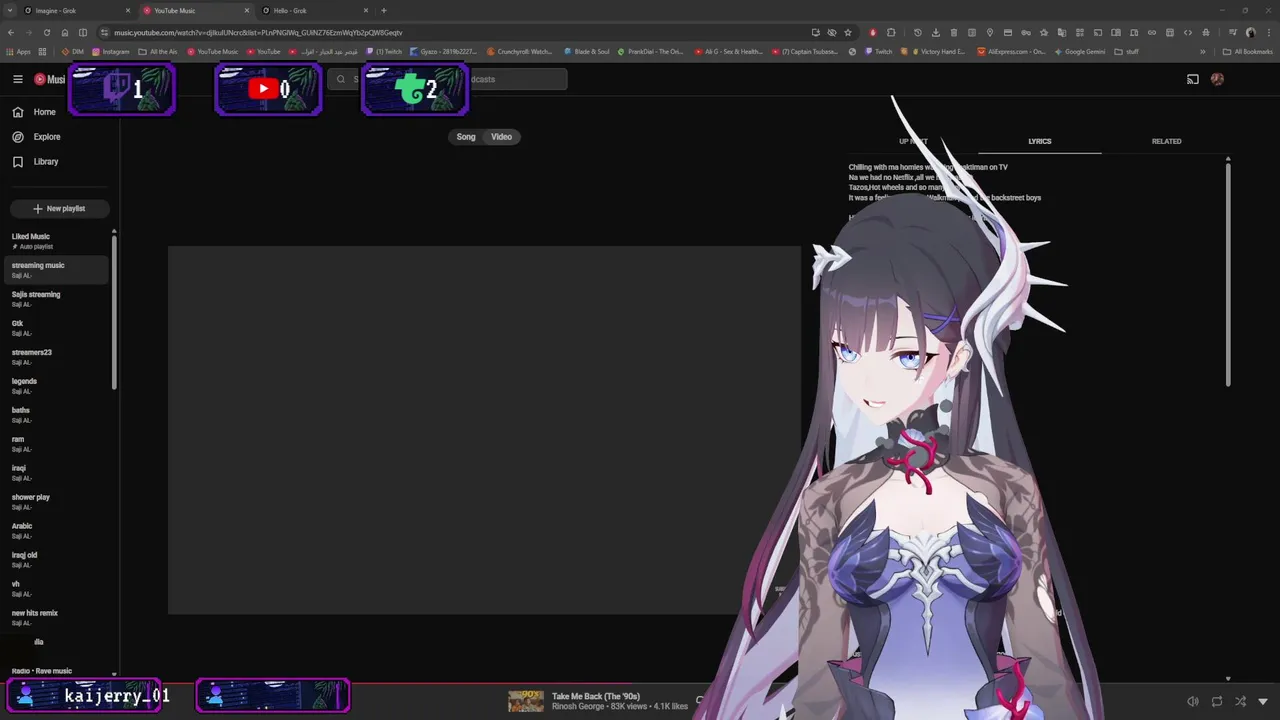
Task: Open the Instagram bookmark
Action: [111, 51]
